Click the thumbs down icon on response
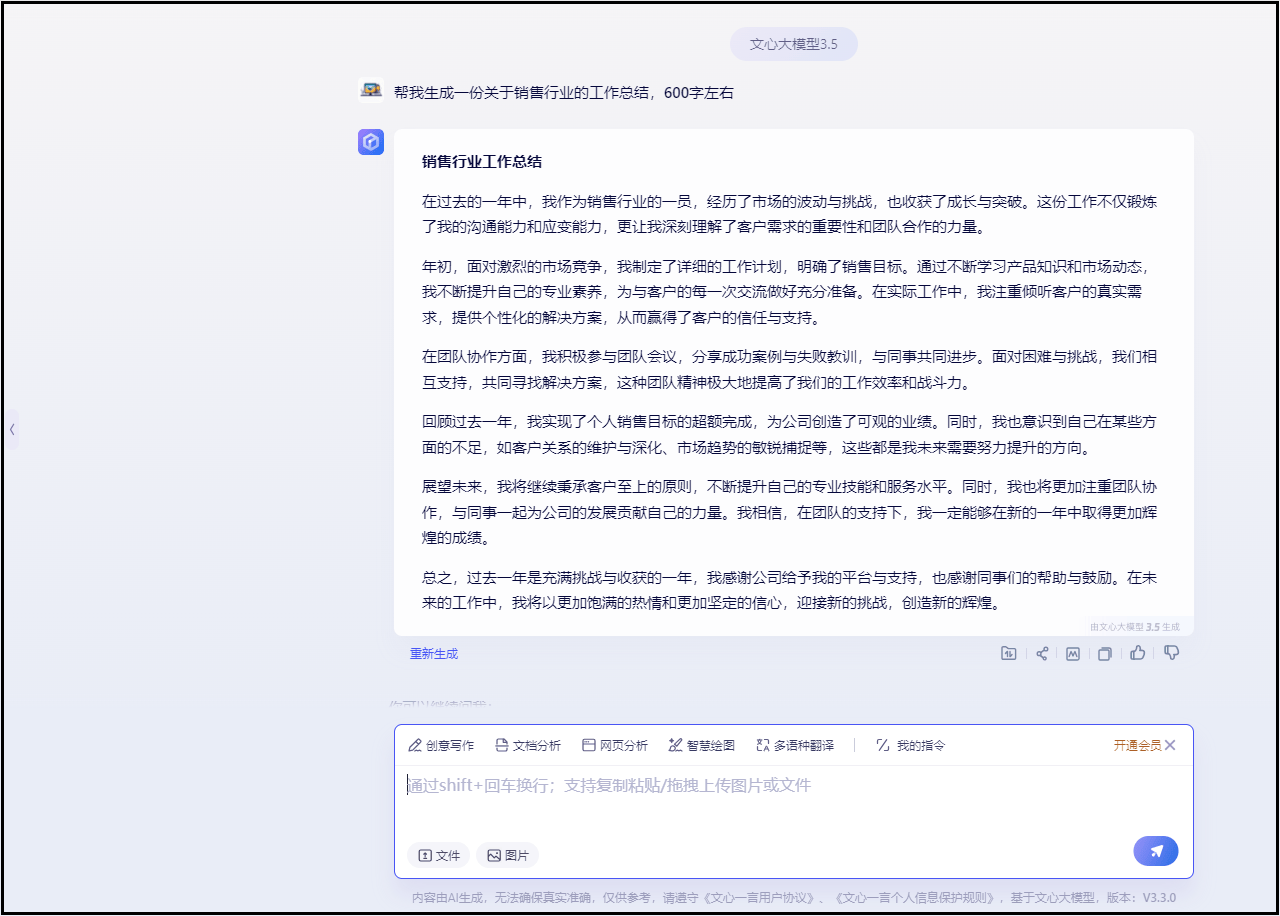Screen dimensions: 1280x916 point(1172,653)
